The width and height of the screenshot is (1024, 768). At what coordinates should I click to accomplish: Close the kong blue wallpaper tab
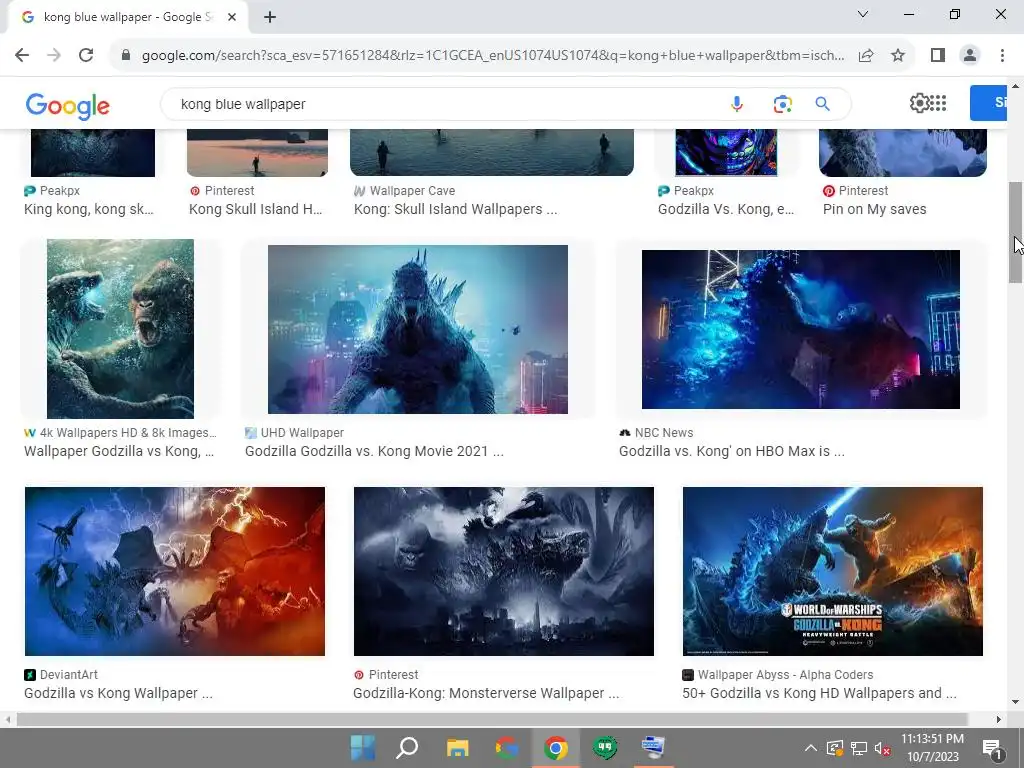click(x=232, y=17)
